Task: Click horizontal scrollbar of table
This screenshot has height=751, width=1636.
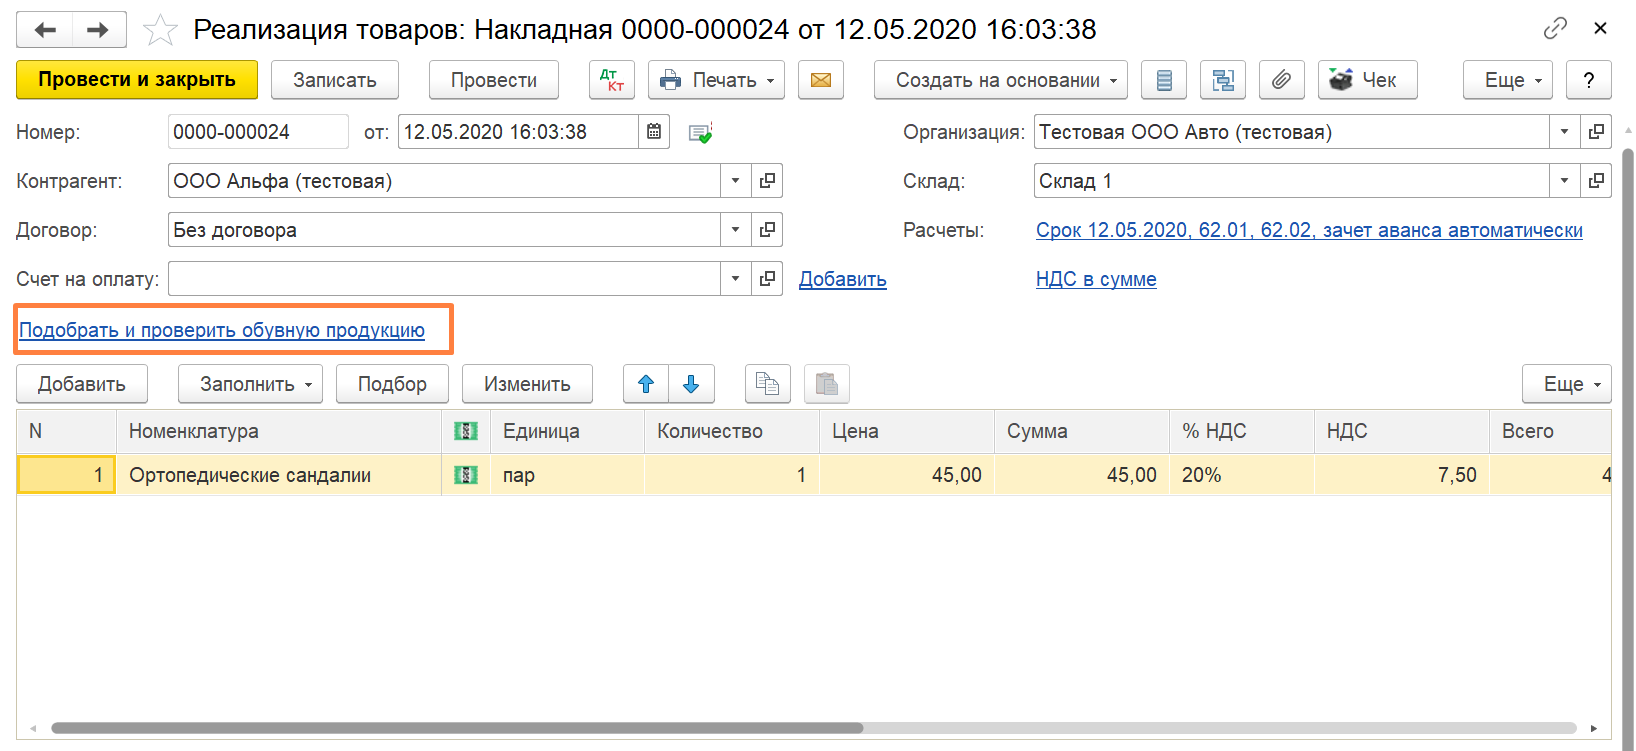Action: (457, 728)
